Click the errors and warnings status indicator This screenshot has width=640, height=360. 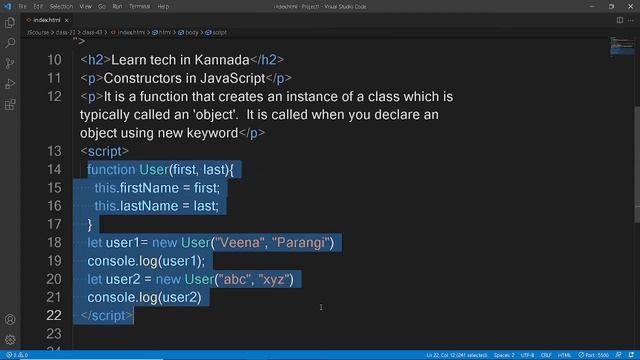coord(17,355)
